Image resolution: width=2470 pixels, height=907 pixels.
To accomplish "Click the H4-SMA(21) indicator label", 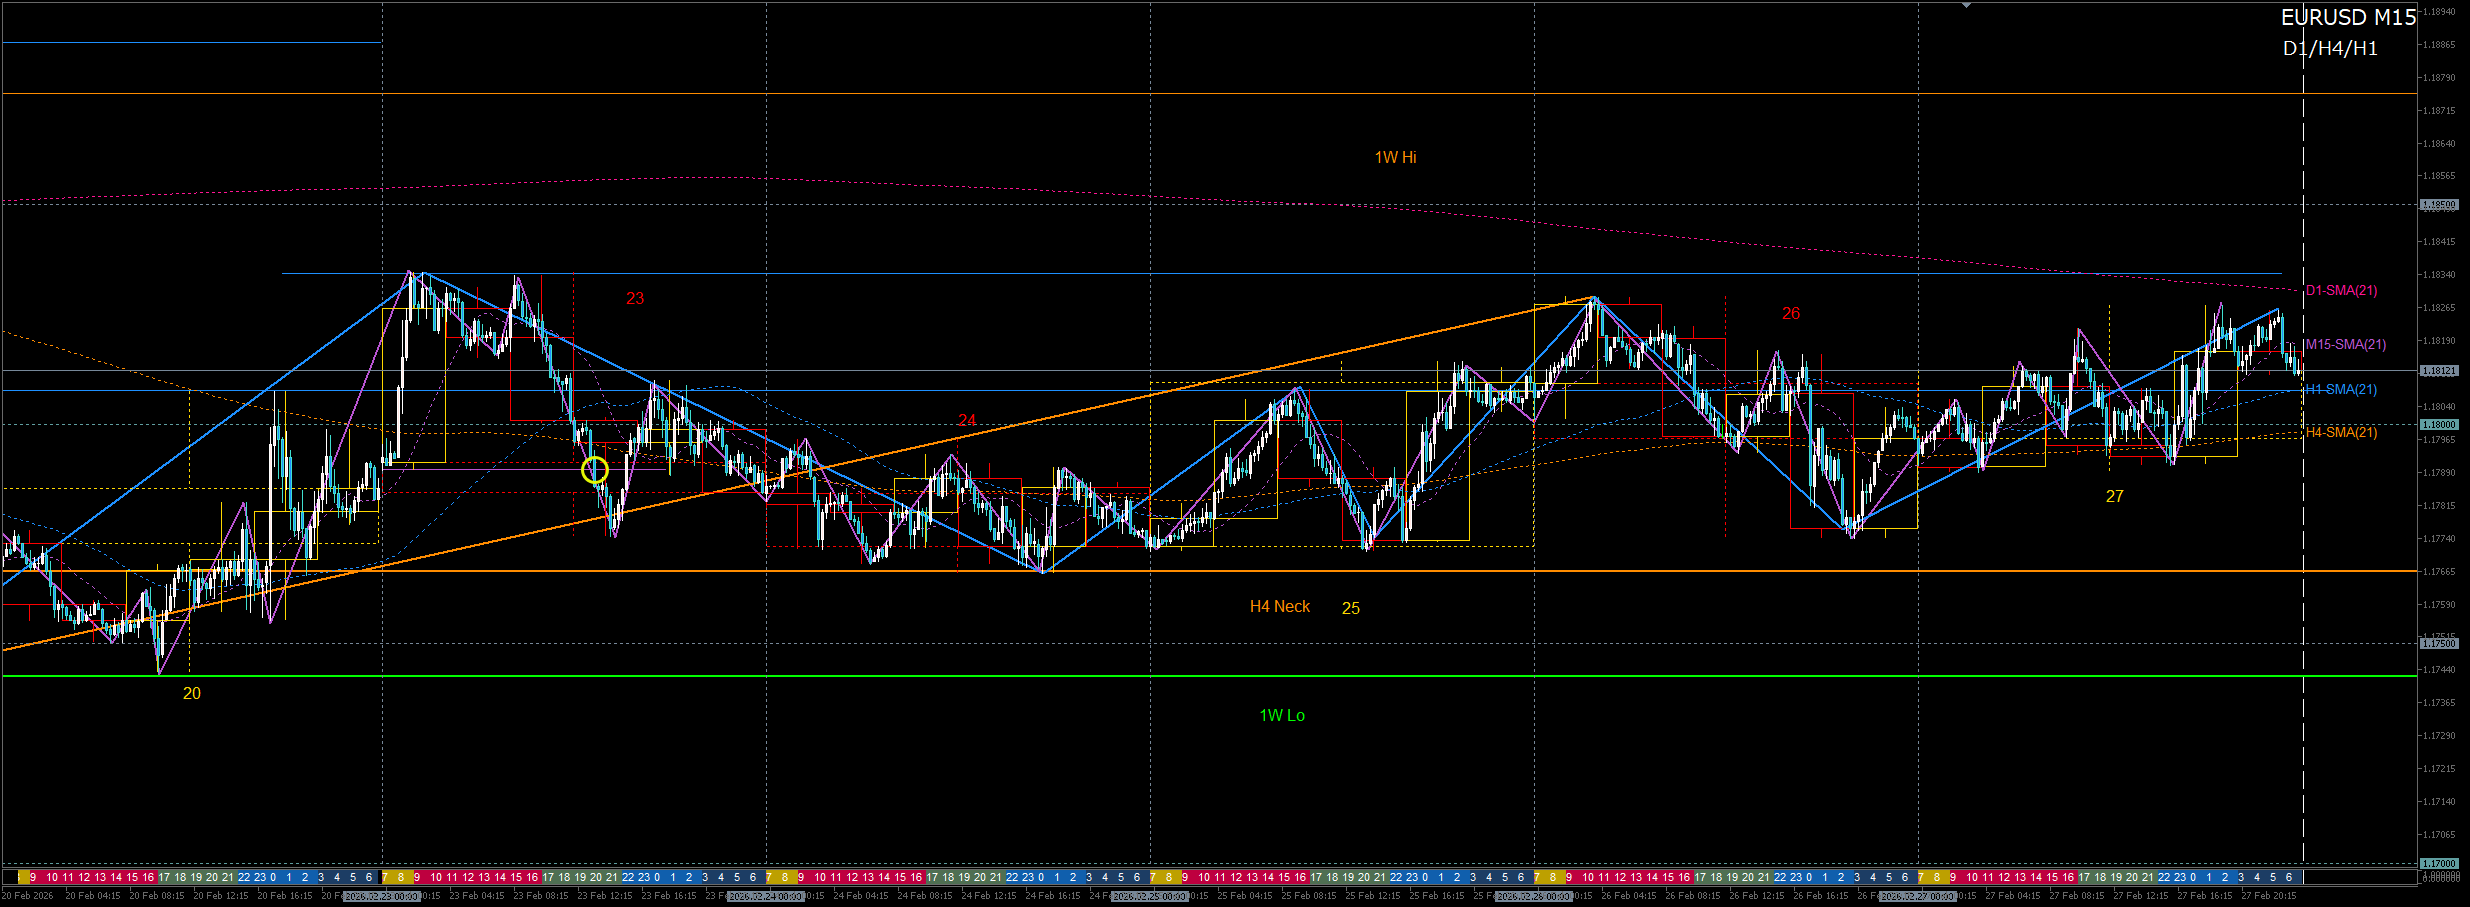I will pos(2341,433).
